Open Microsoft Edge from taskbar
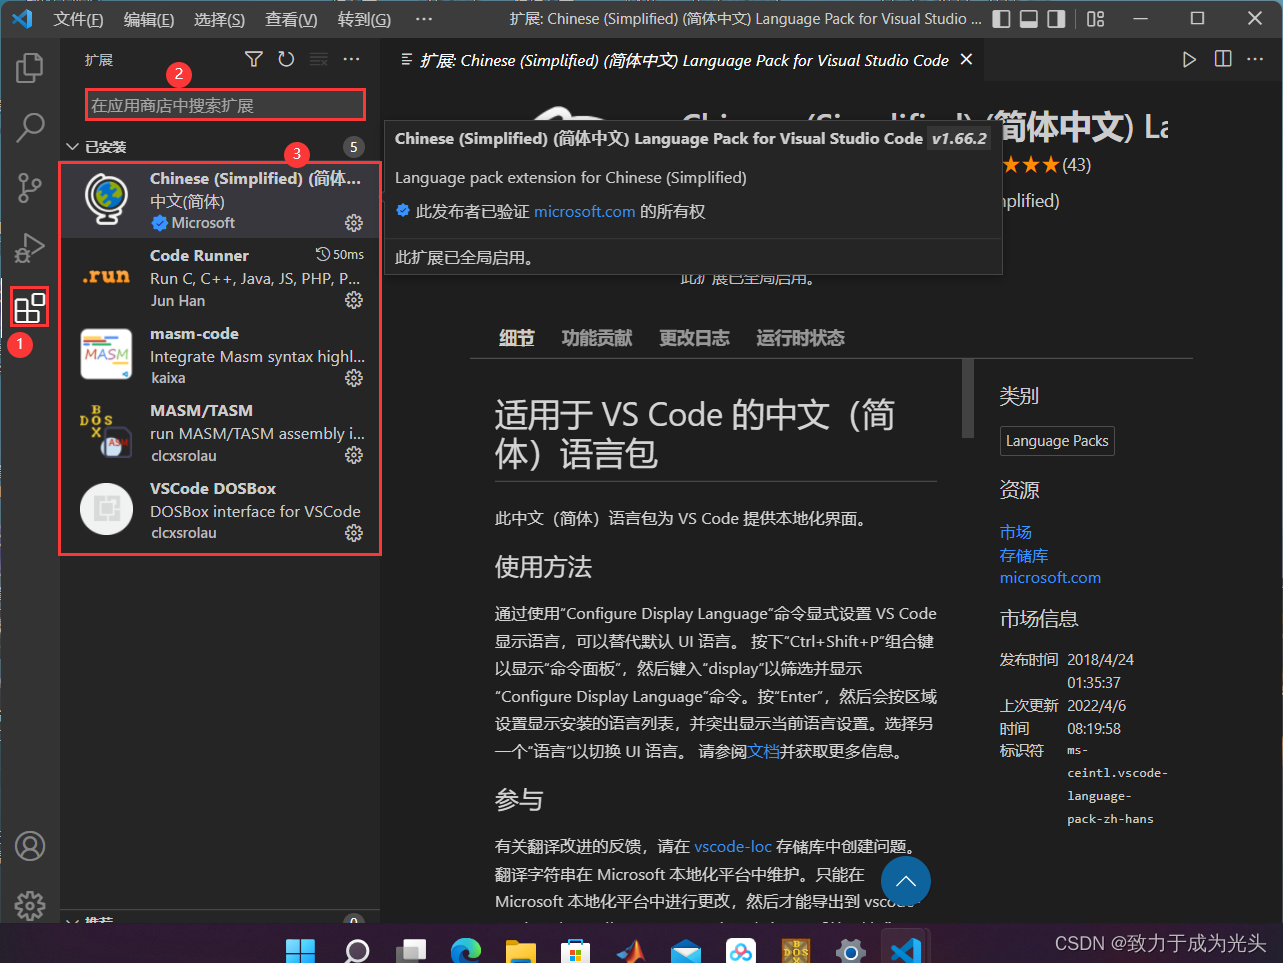The image size is (1283, 963). 465,950
